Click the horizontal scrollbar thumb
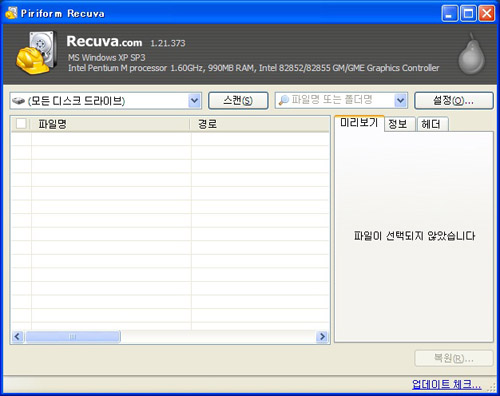Screen dimensions: 500x396 (73, 337)
